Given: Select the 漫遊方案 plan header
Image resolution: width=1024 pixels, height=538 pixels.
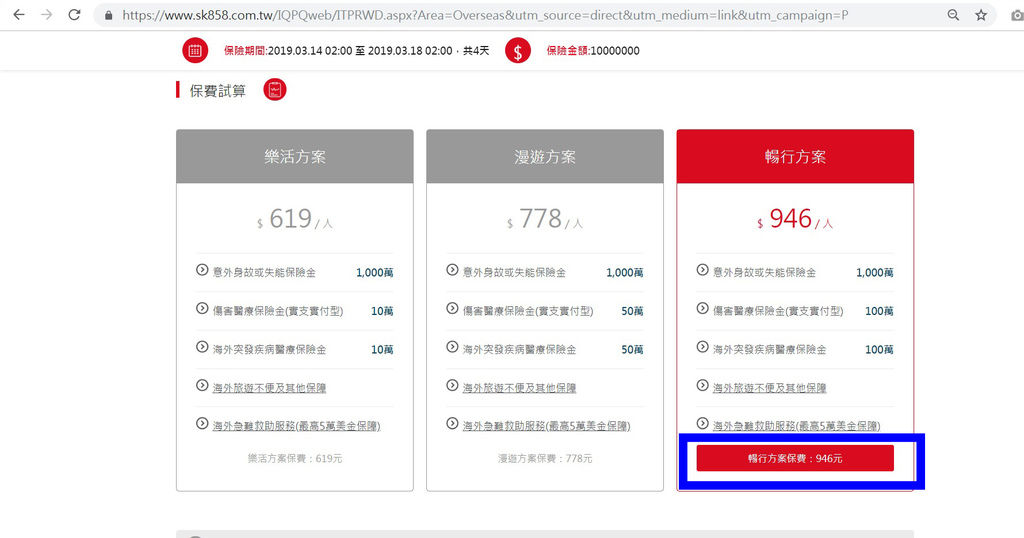Looking at the screenshot, I should tap(545, 157).
